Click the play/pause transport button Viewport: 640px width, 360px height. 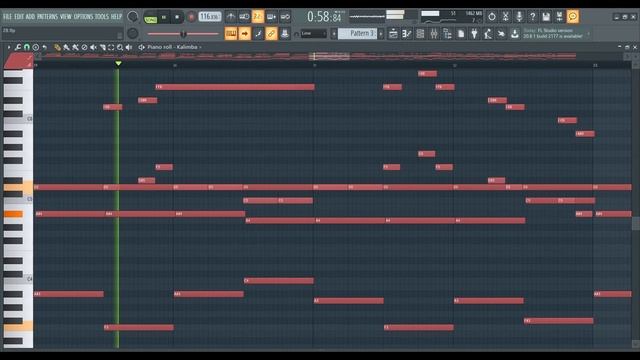pyautogui.click(x=164, y=17)
